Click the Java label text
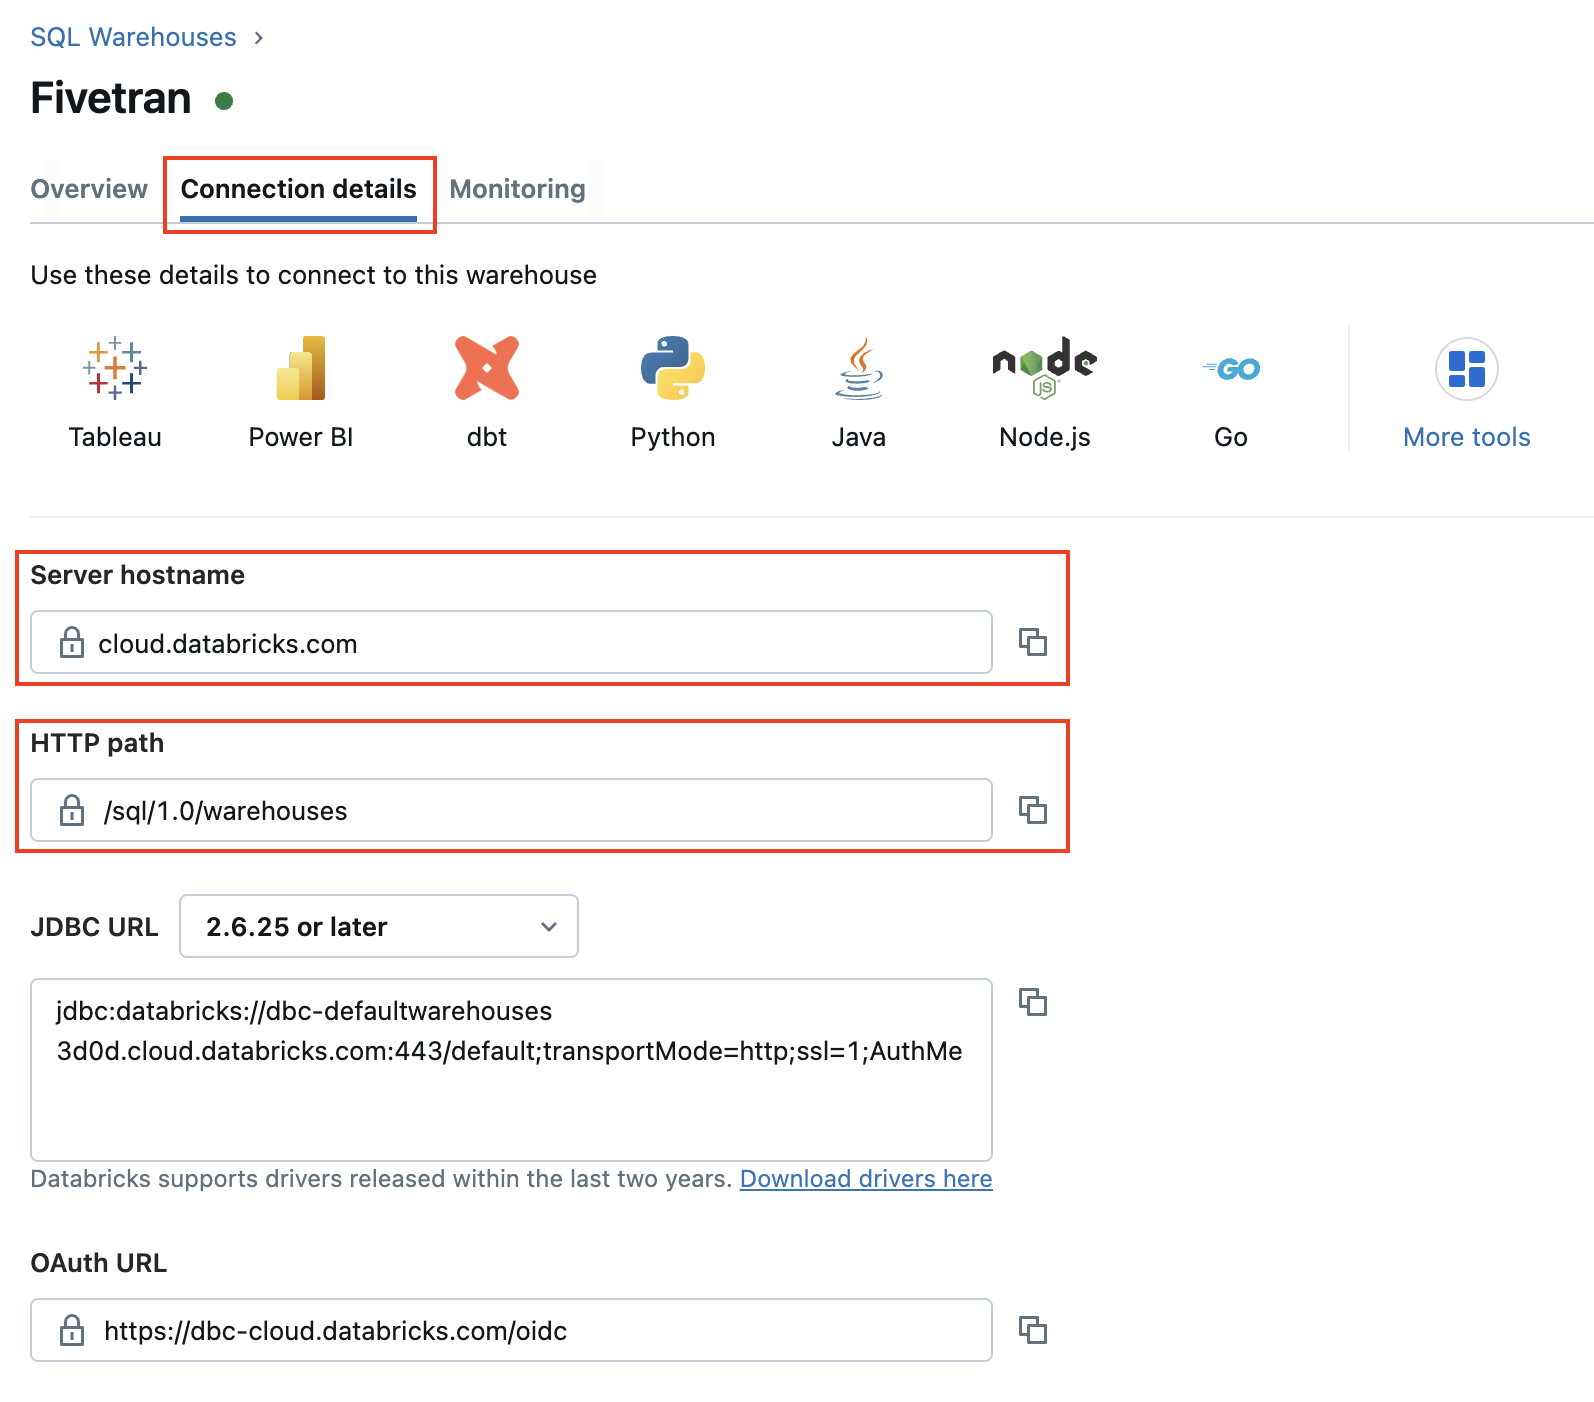The image size is (1594, 1402). pyautogui.click(x=859, y=437)
